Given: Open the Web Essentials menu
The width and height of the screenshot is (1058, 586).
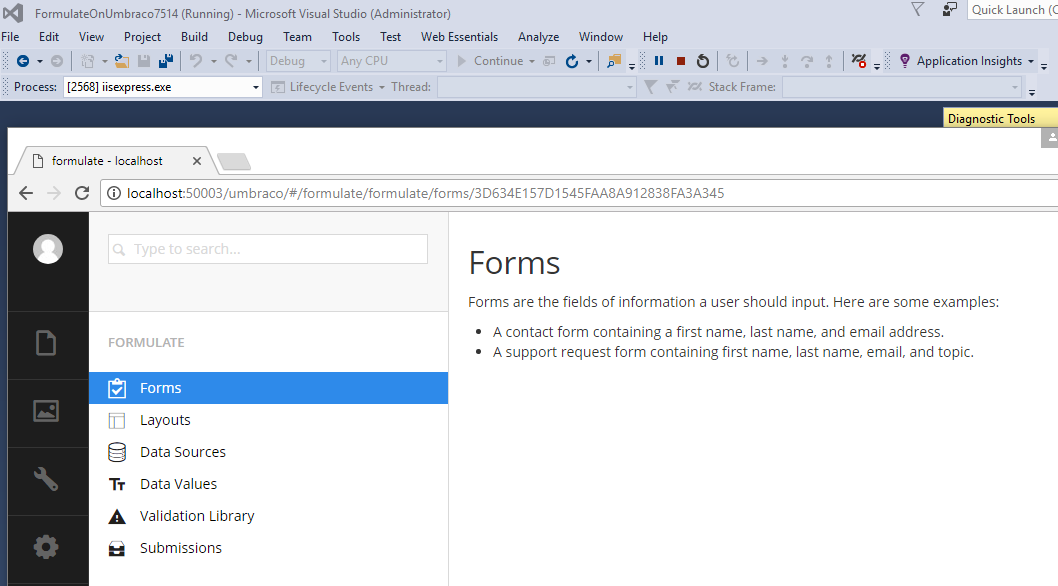Looking at the screenshot, I should [460, 37].
